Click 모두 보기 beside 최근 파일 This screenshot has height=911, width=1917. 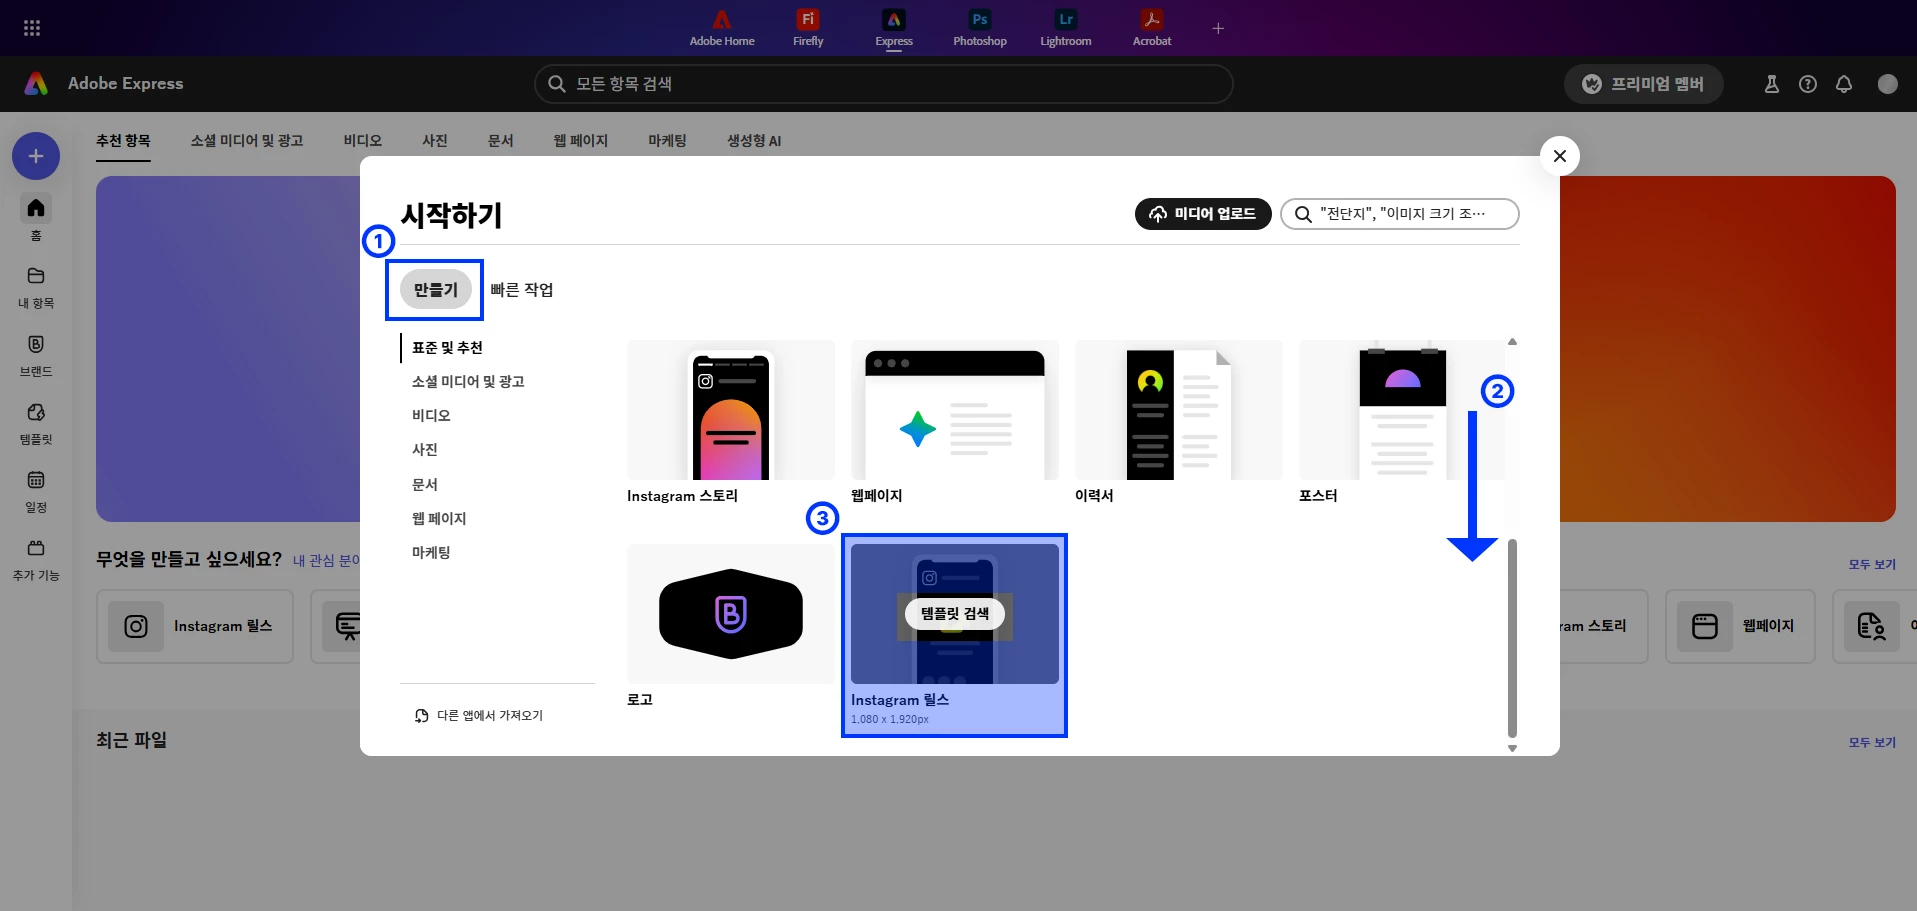click(x=1872, y=743)
